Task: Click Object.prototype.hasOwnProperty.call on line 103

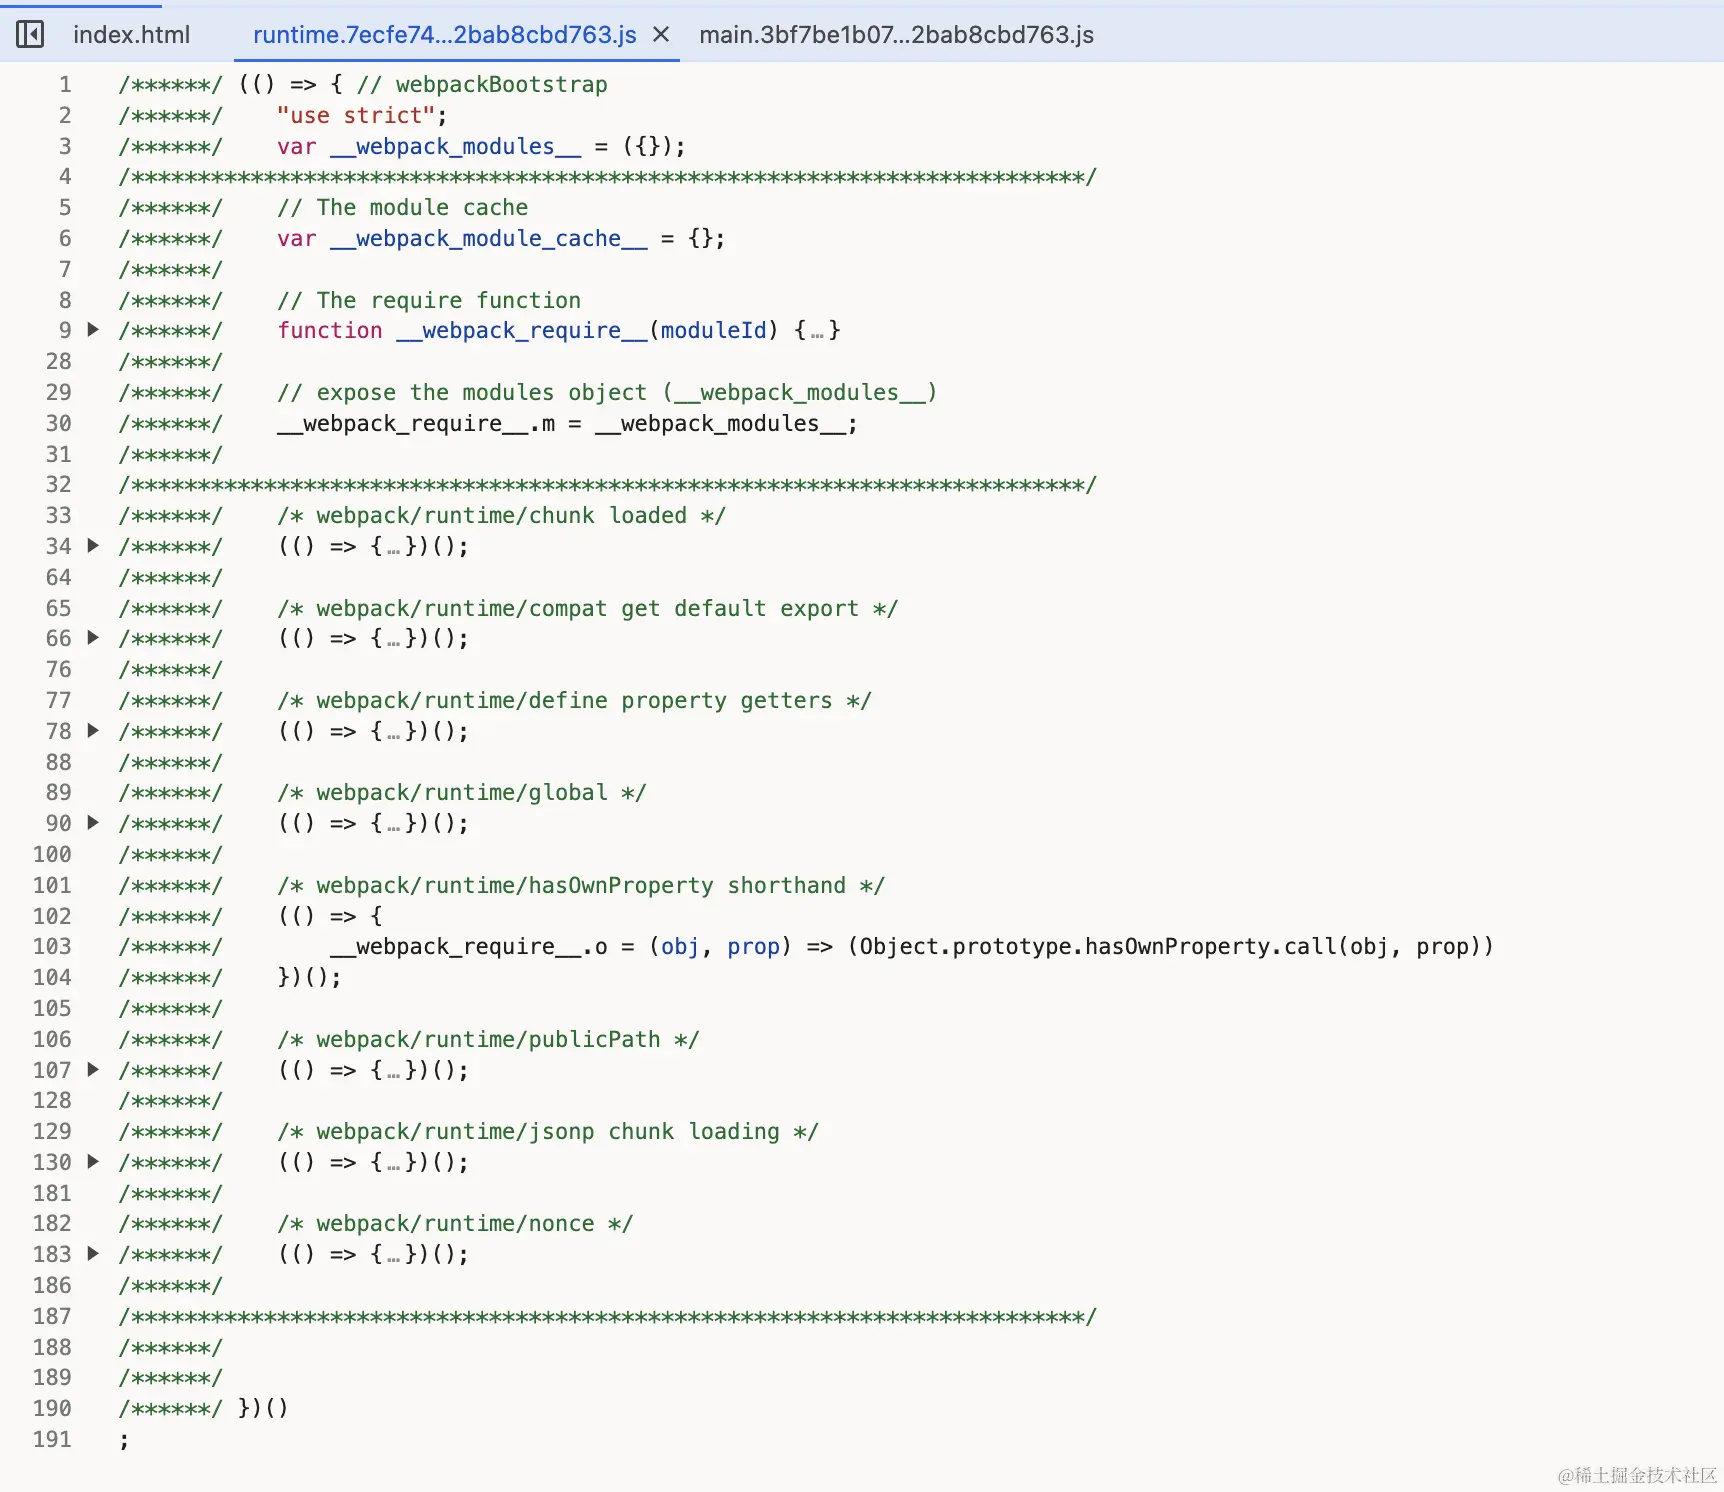Action: [1098, 947]
